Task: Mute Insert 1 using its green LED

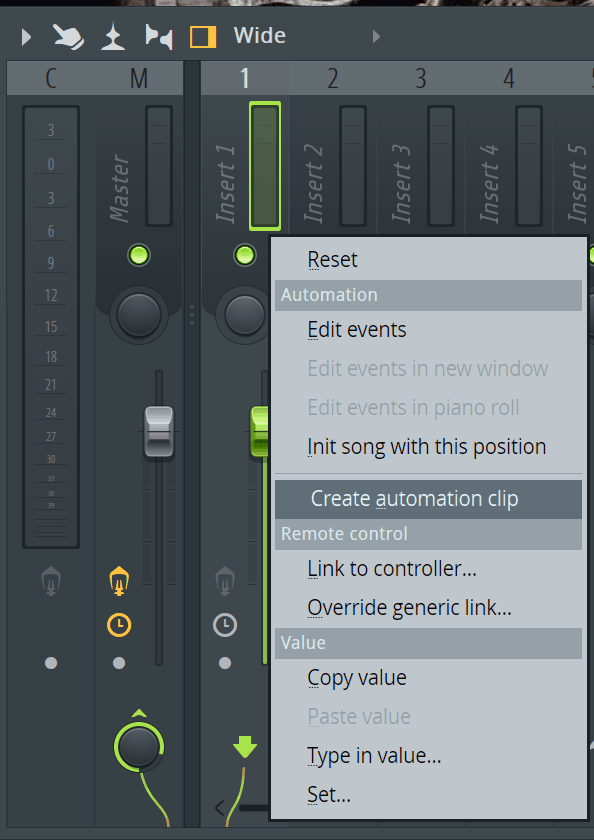Action: pos(245,255)
